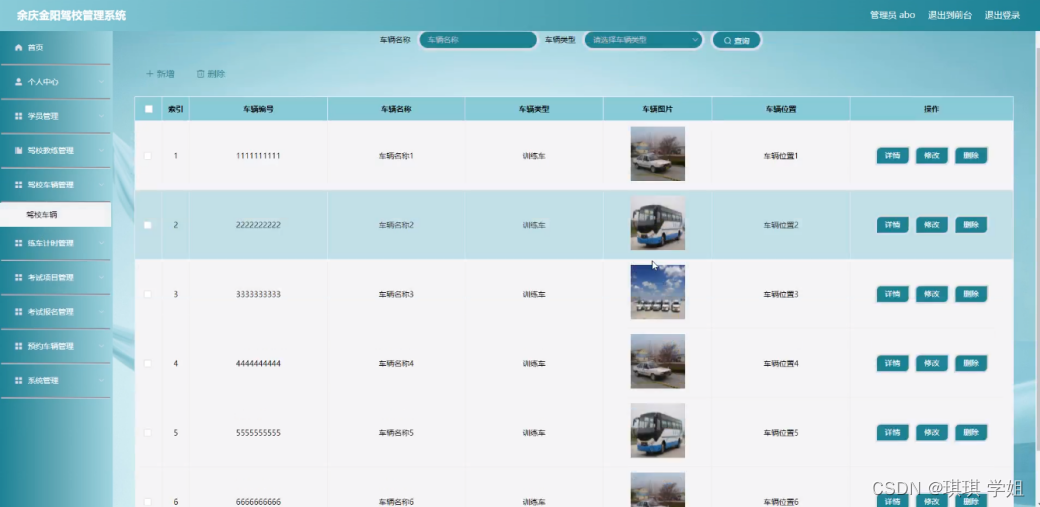Open 详情 for vehicle 2222222222

pos(892,225)
